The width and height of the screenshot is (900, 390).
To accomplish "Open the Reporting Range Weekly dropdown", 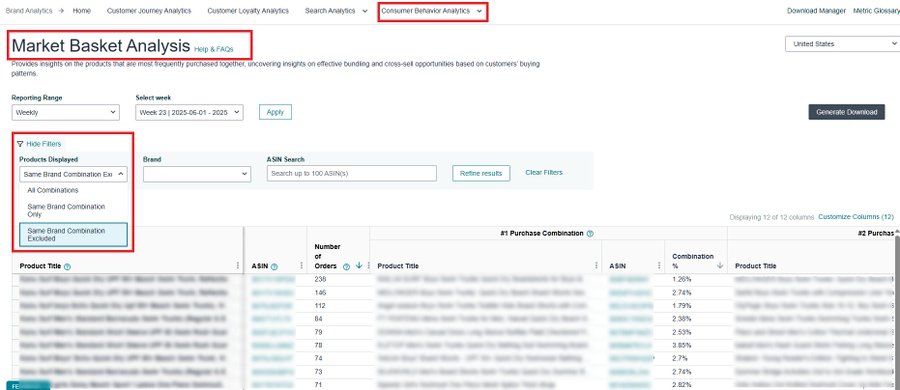I will (65, 113).
